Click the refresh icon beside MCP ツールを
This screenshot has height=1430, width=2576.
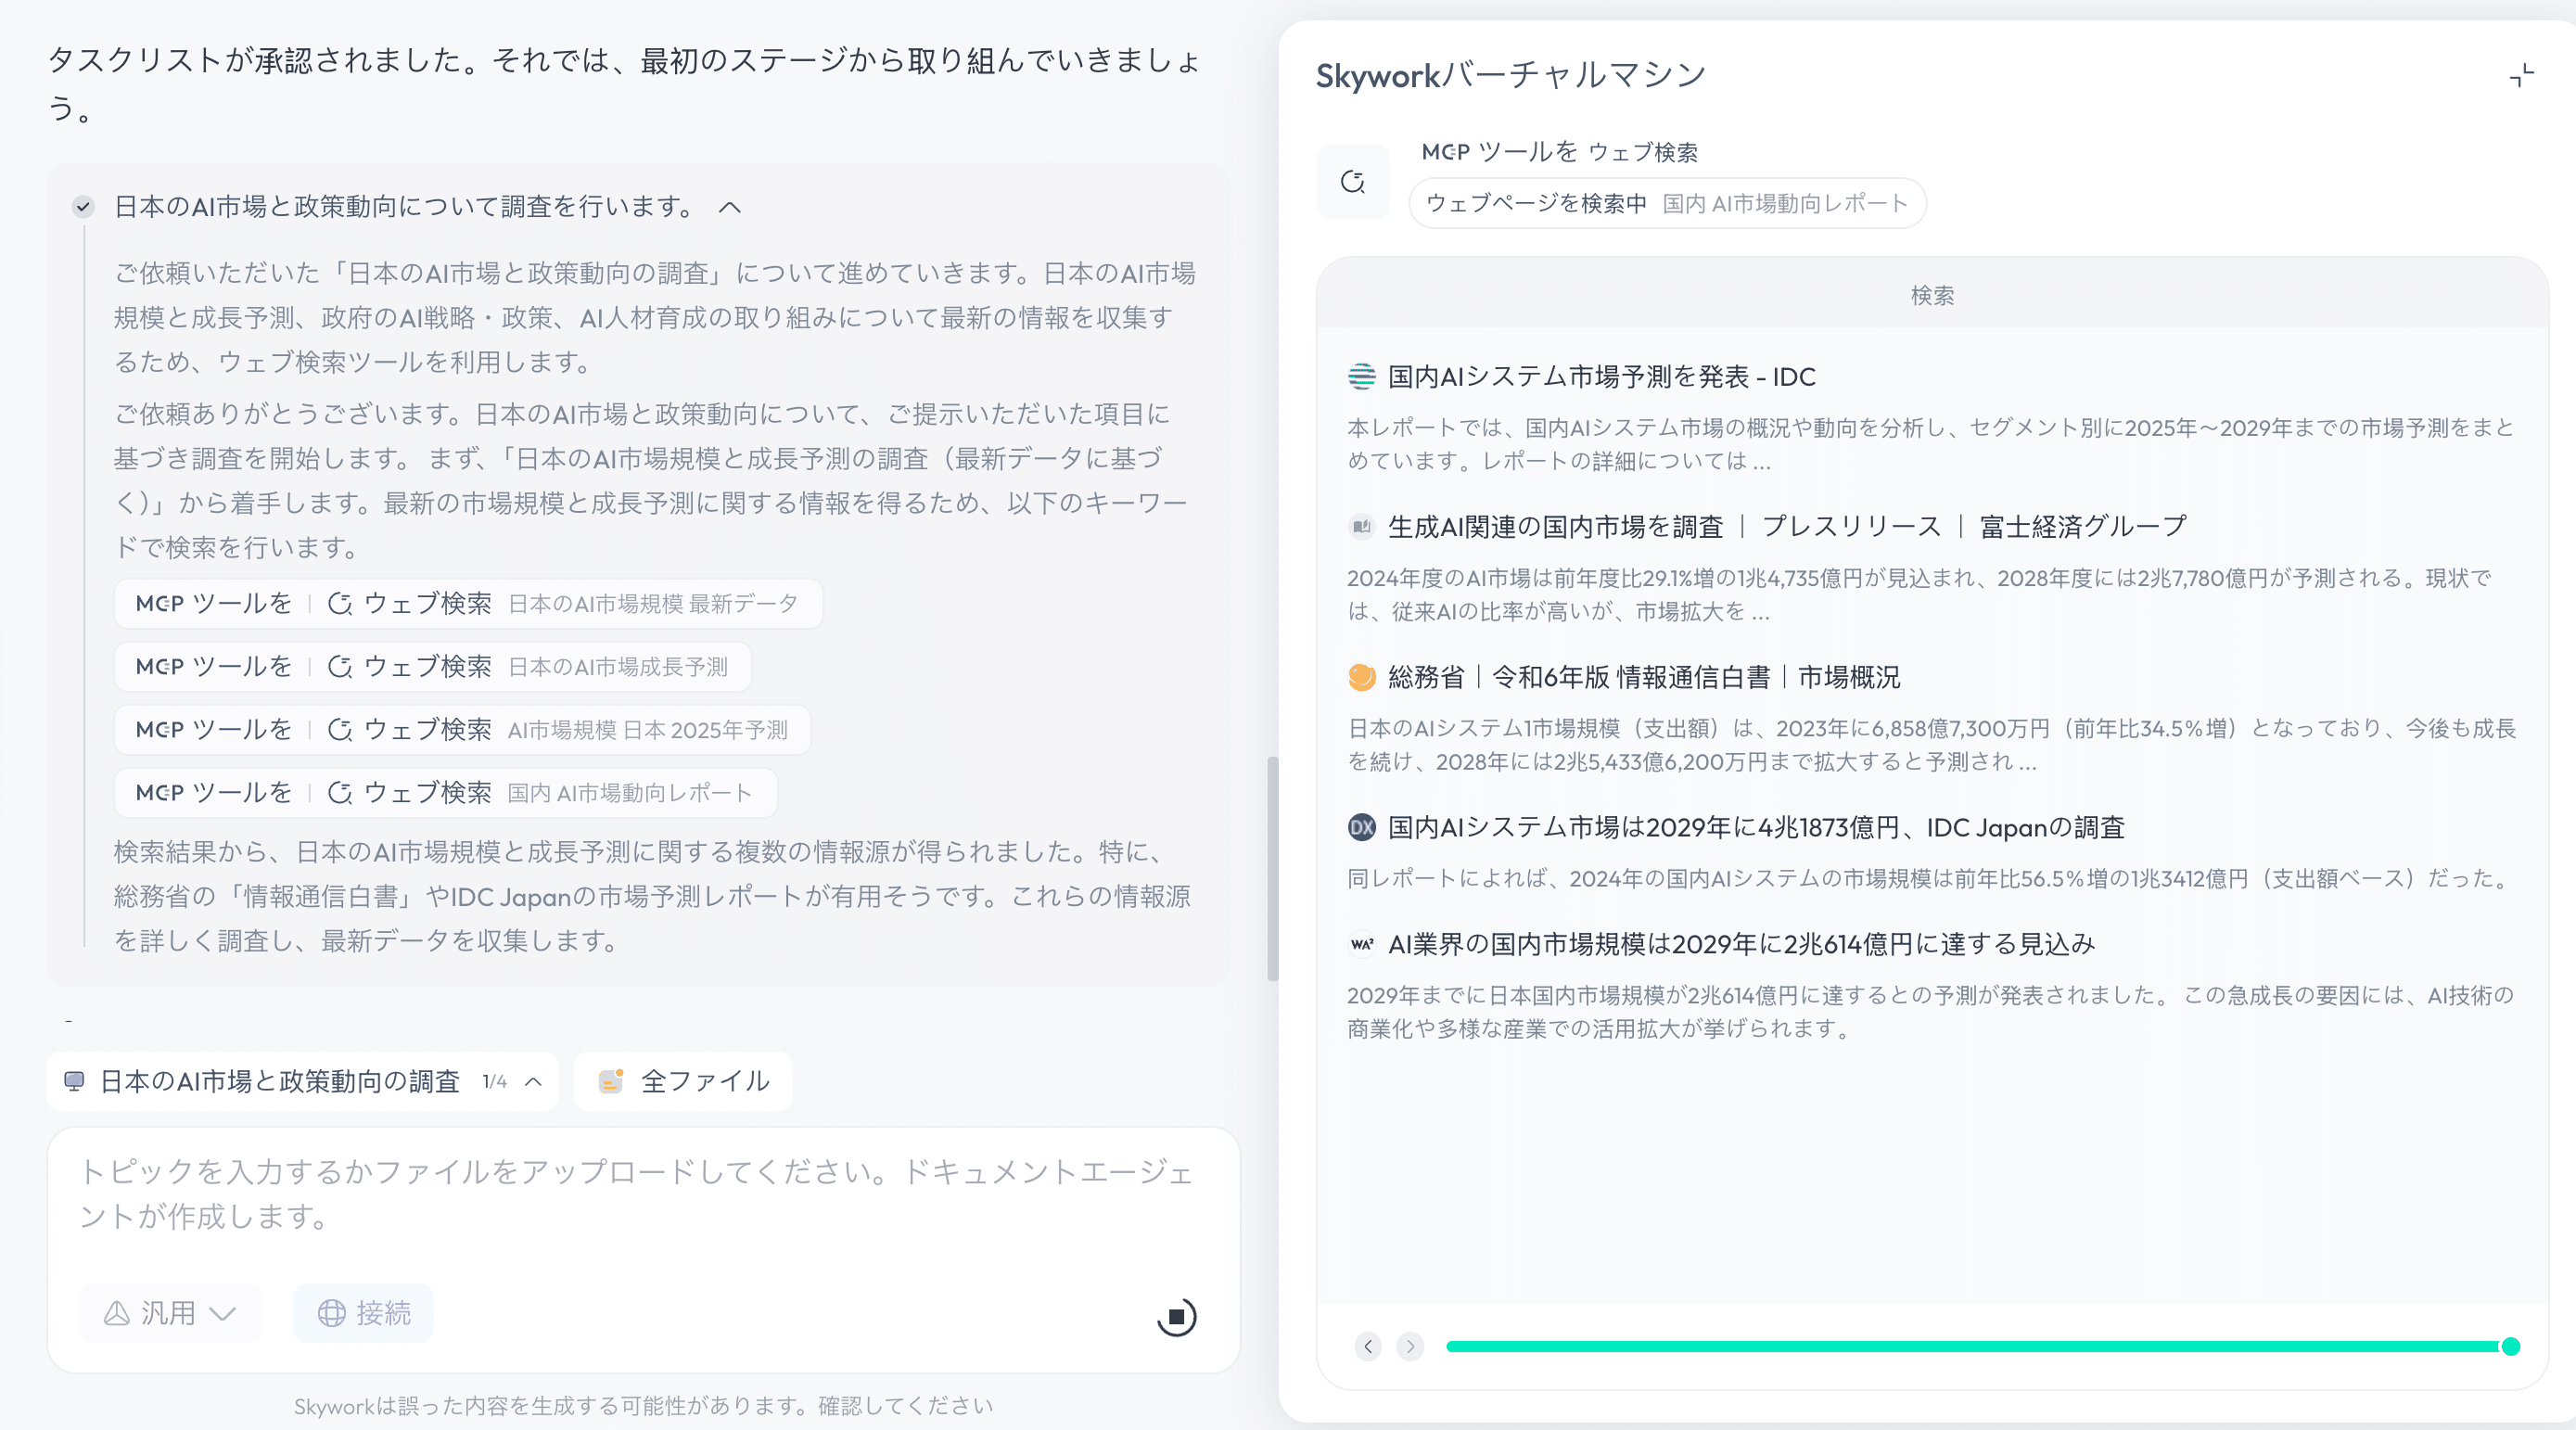[1352, 182]
